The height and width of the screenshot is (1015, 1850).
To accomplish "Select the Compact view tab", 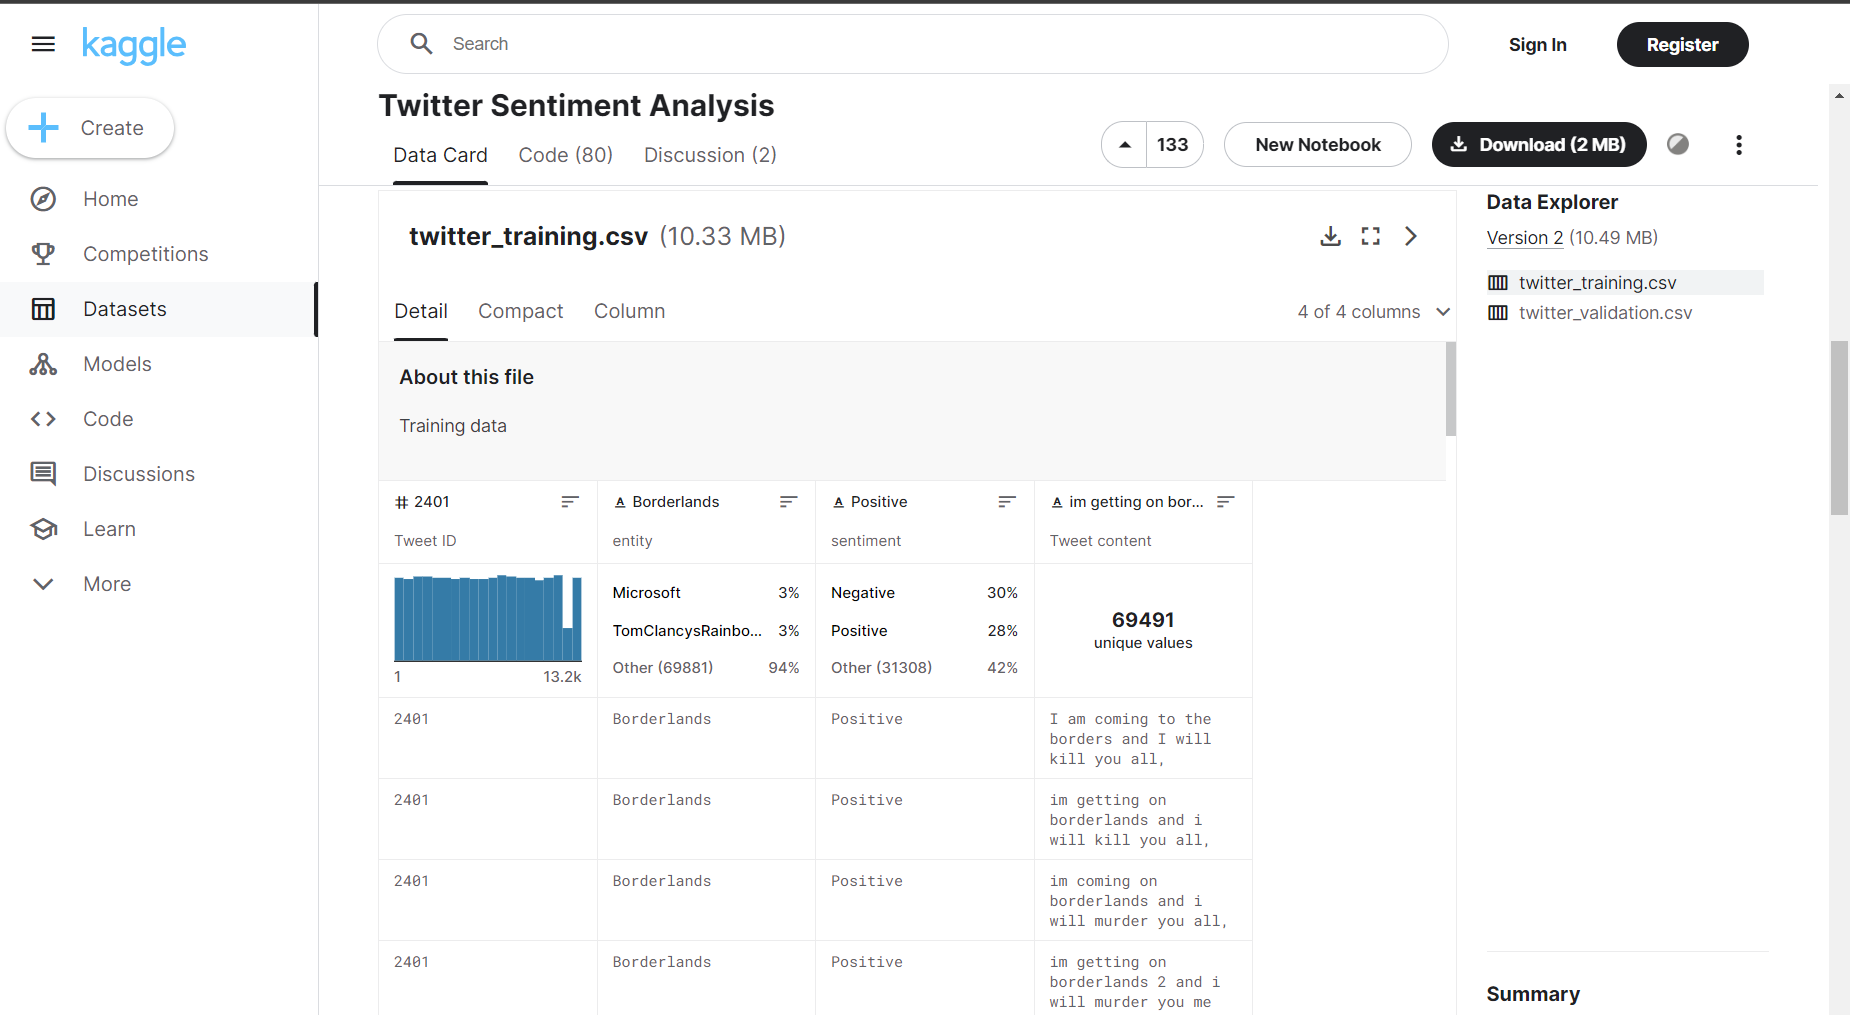I will click(x=520, y=311).
